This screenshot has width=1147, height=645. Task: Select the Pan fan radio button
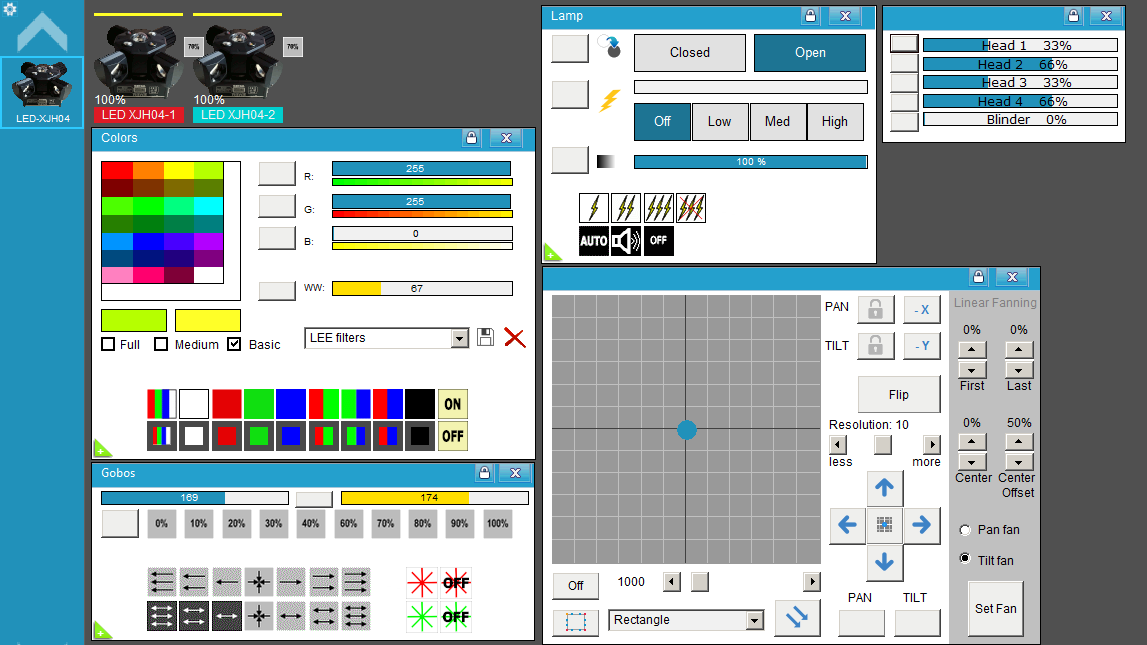click(x=965, y=529)
